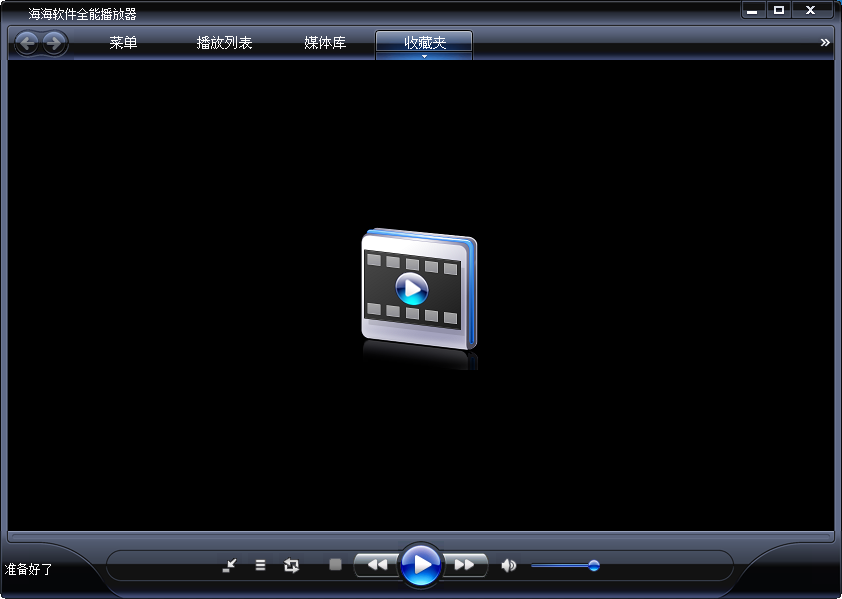This screenshot has width=842, height=599.
Task: Open the 菜单 menu
Action: [123, 43]
